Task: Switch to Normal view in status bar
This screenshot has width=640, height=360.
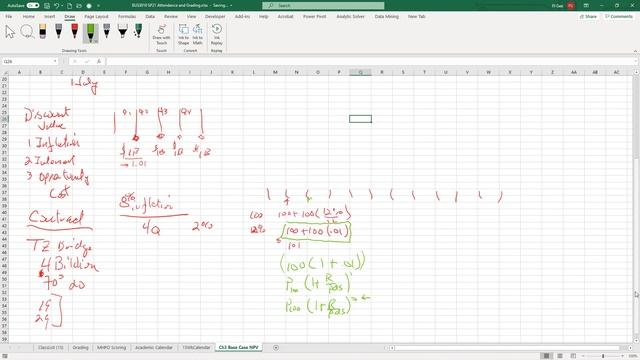Action: tap(546, 356)
